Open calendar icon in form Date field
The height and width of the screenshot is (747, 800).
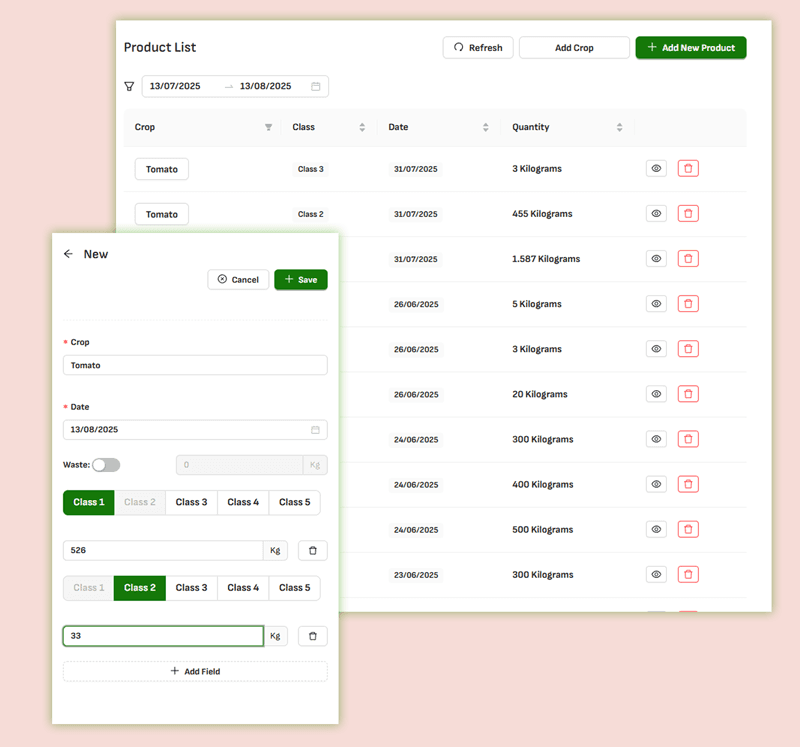[315, 430]
